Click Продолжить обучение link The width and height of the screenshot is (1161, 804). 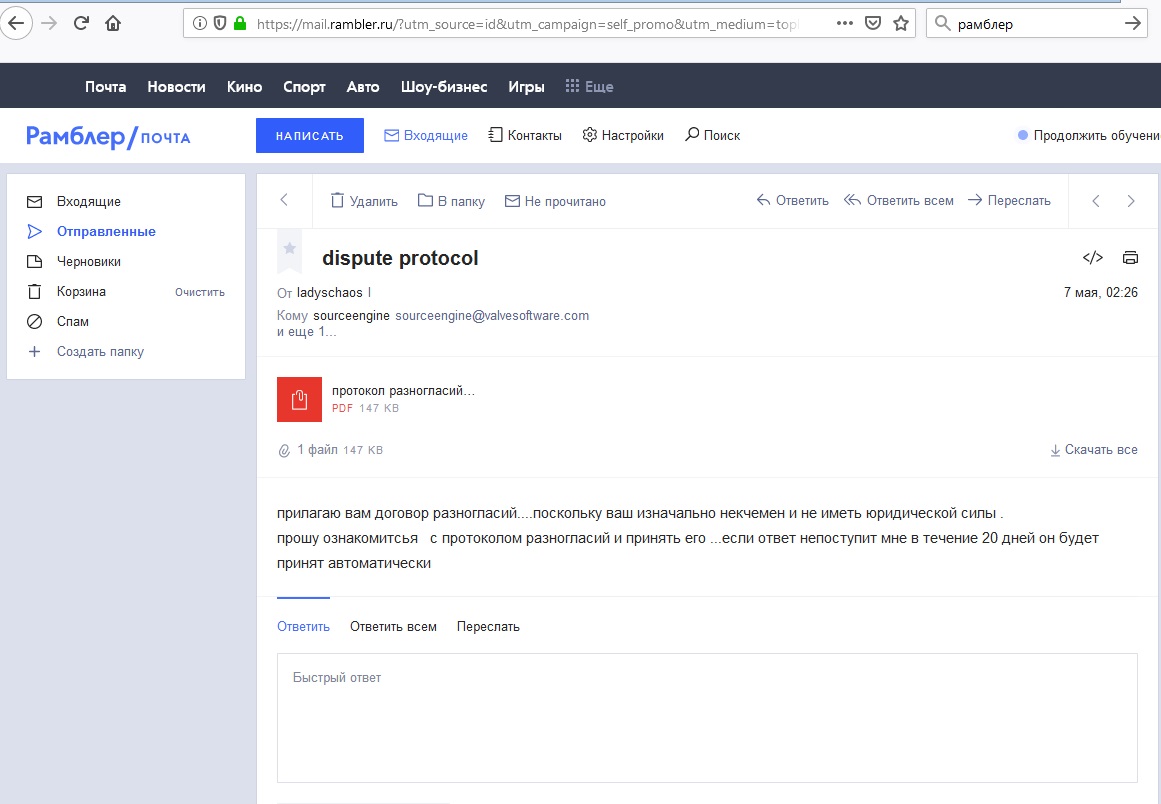click(x=1089, y=135)
